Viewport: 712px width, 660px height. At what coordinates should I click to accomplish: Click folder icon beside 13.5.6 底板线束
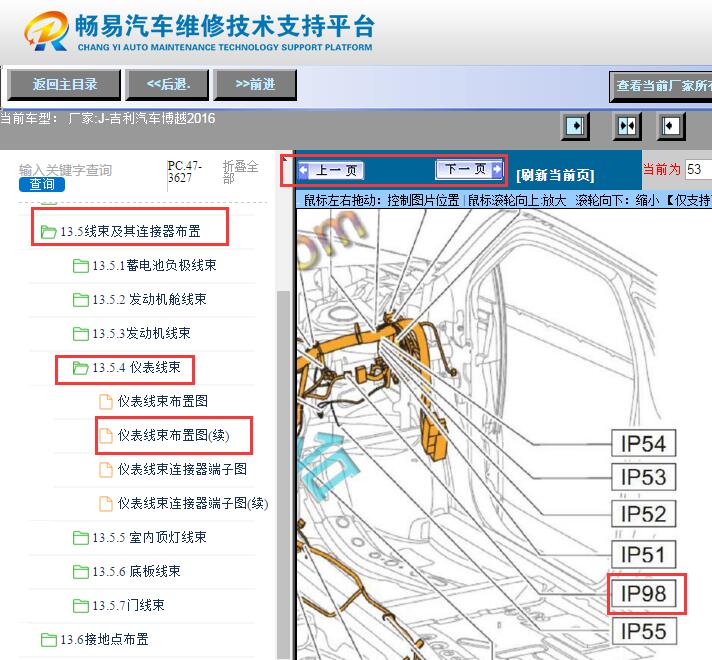pos(80,572)
